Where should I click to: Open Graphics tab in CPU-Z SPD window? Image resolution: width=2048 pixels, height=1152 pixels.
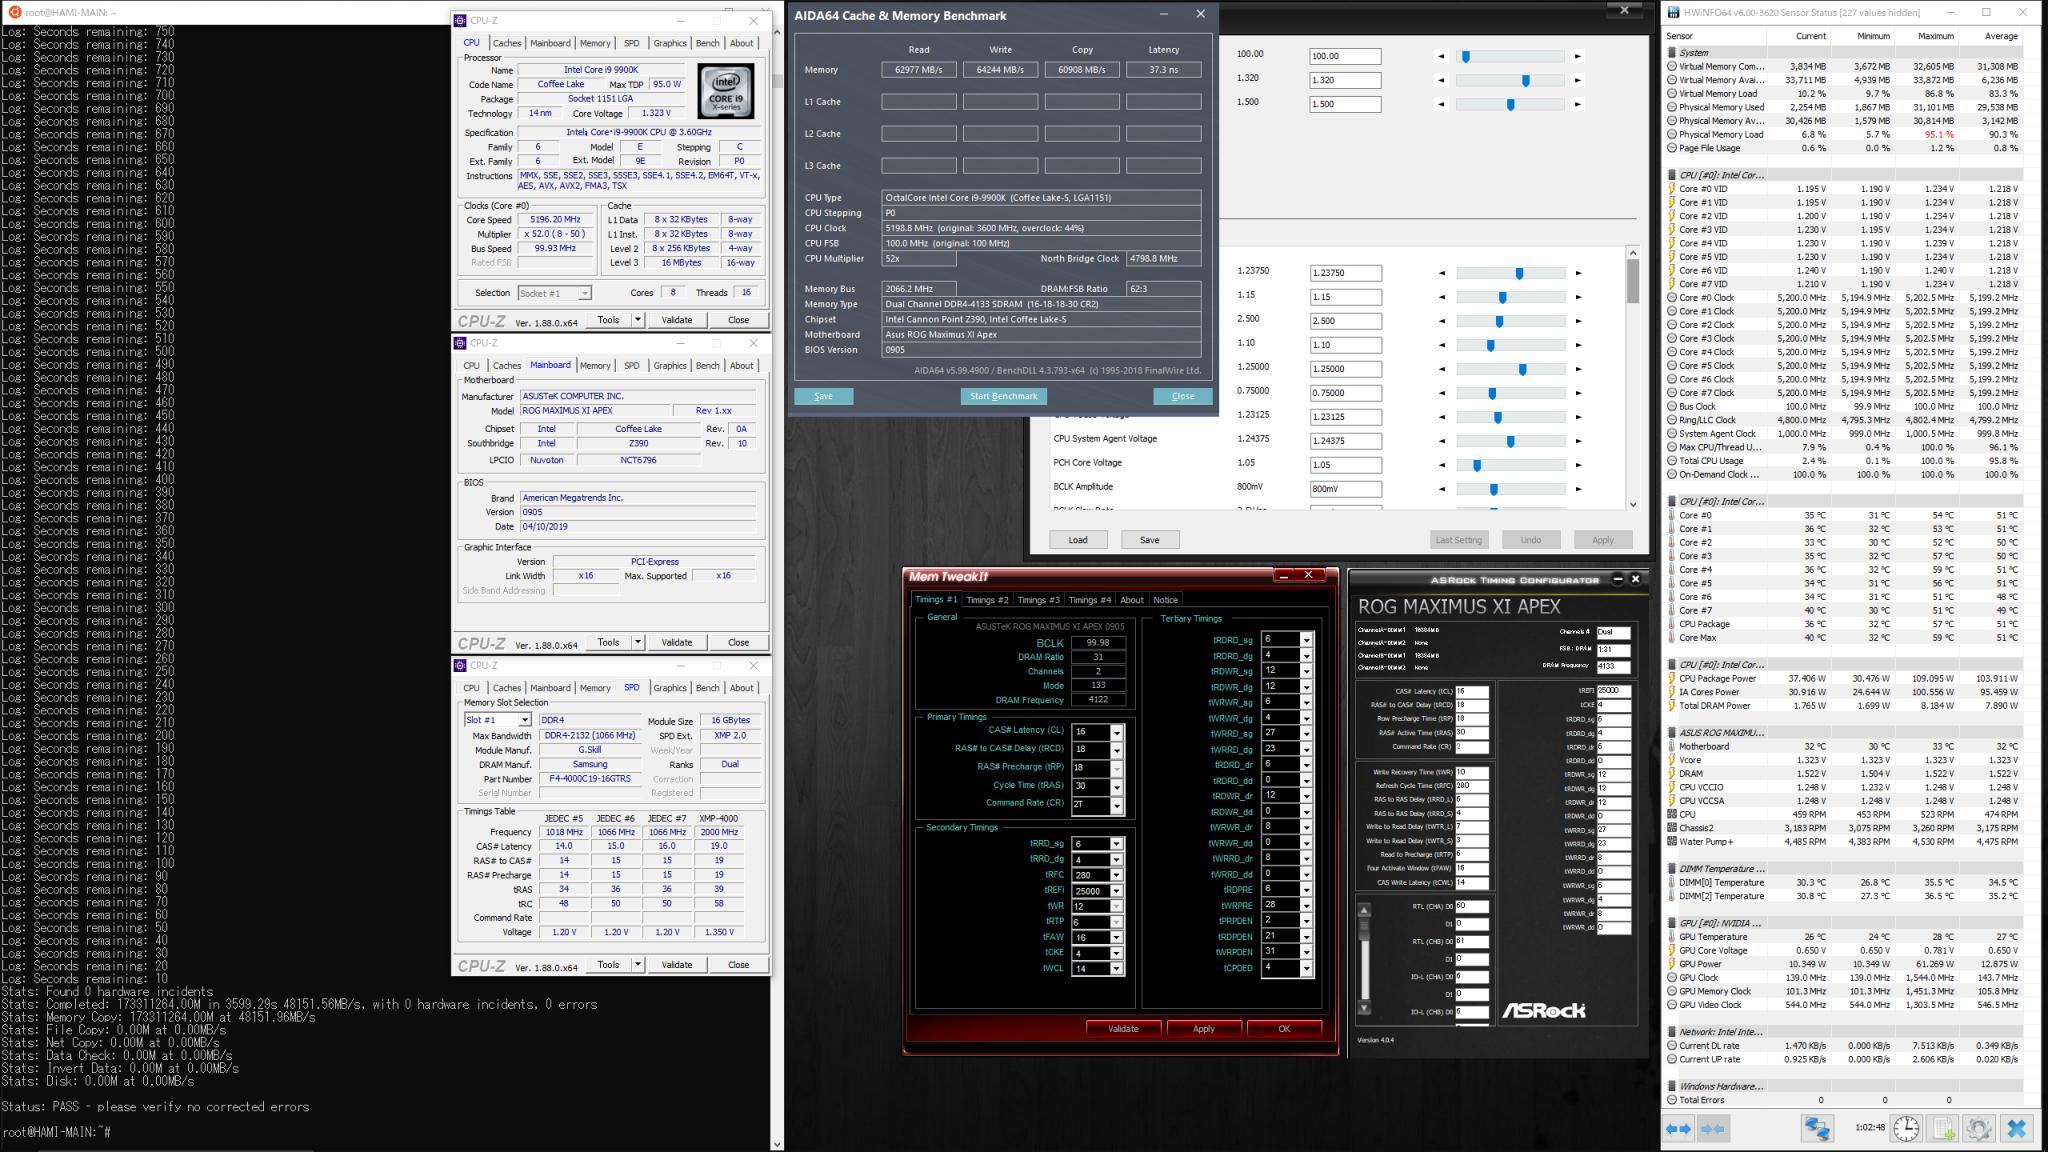coord(669,688)
